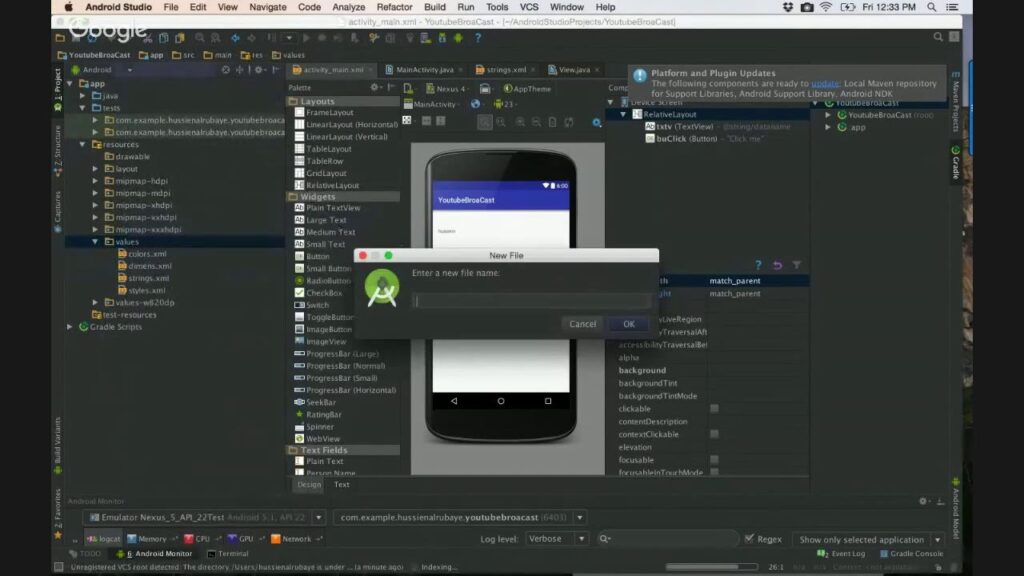The height and width of the screenshot is (576, 1024).
Task: Open the AppTheme selector
Action: pyautogui.click(x=527, y=88)
